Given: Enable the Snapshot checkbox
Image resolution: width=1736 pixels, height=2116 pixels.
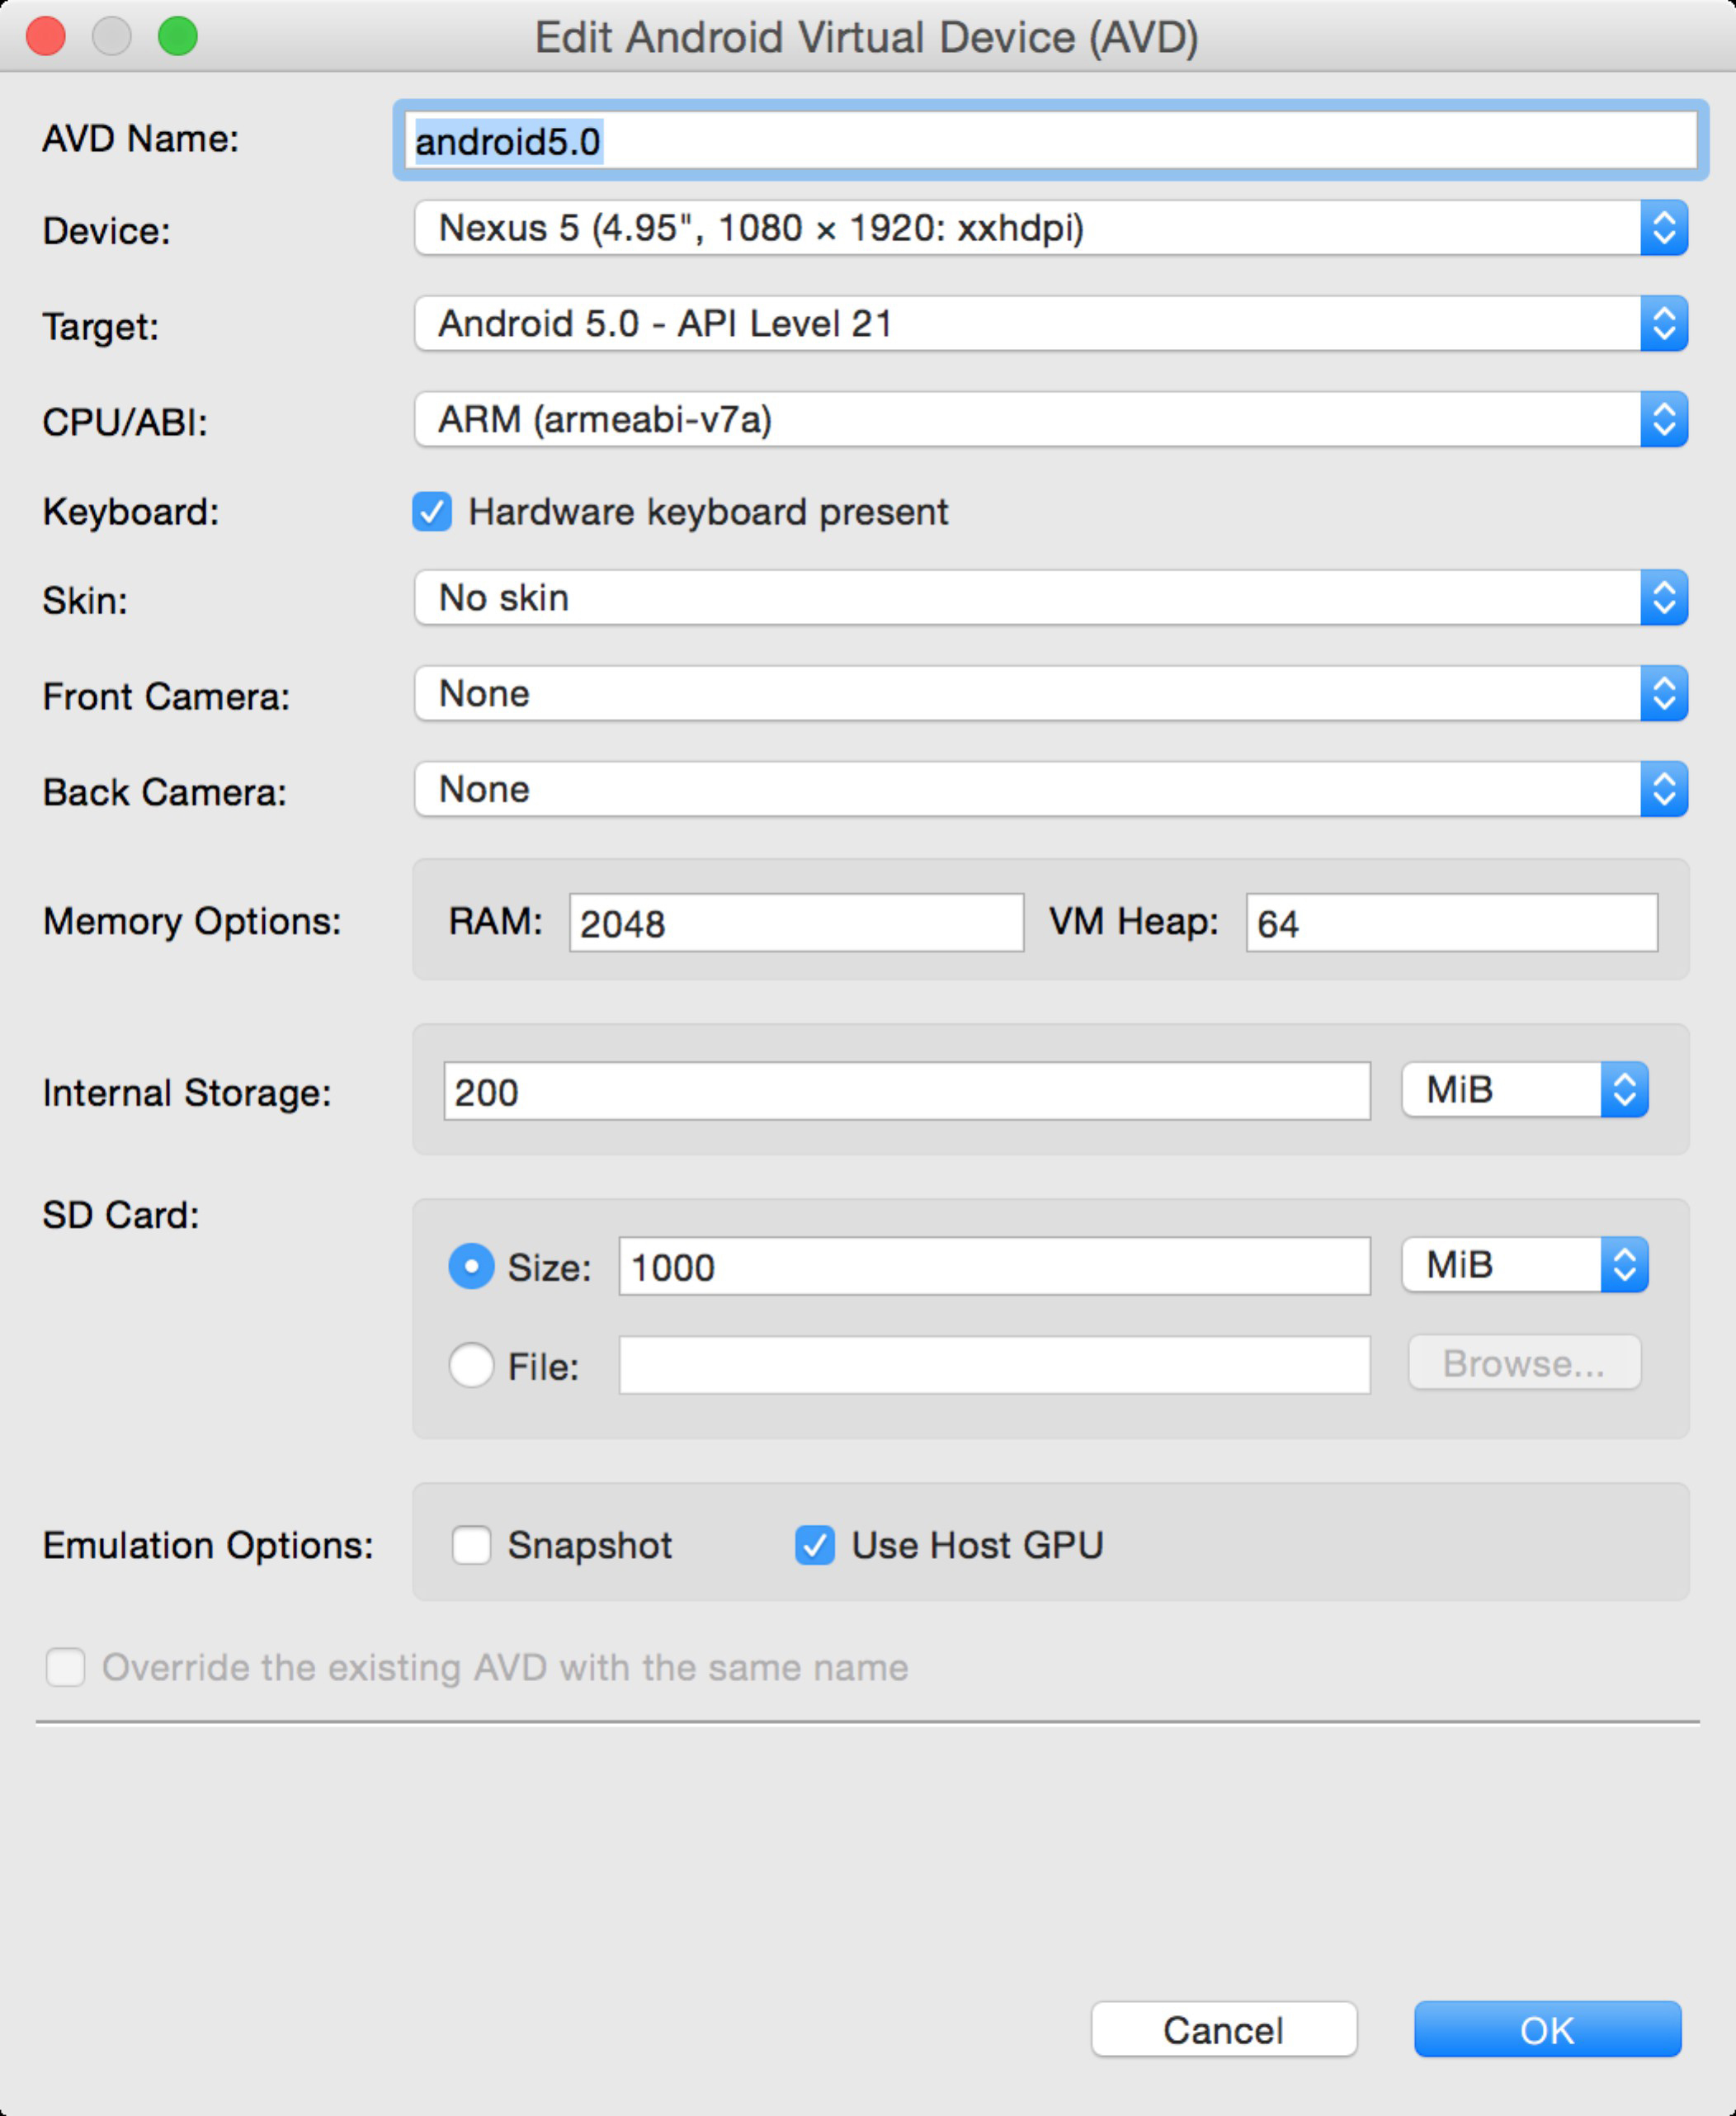Looking at the screenshot, I should 471,1545.
